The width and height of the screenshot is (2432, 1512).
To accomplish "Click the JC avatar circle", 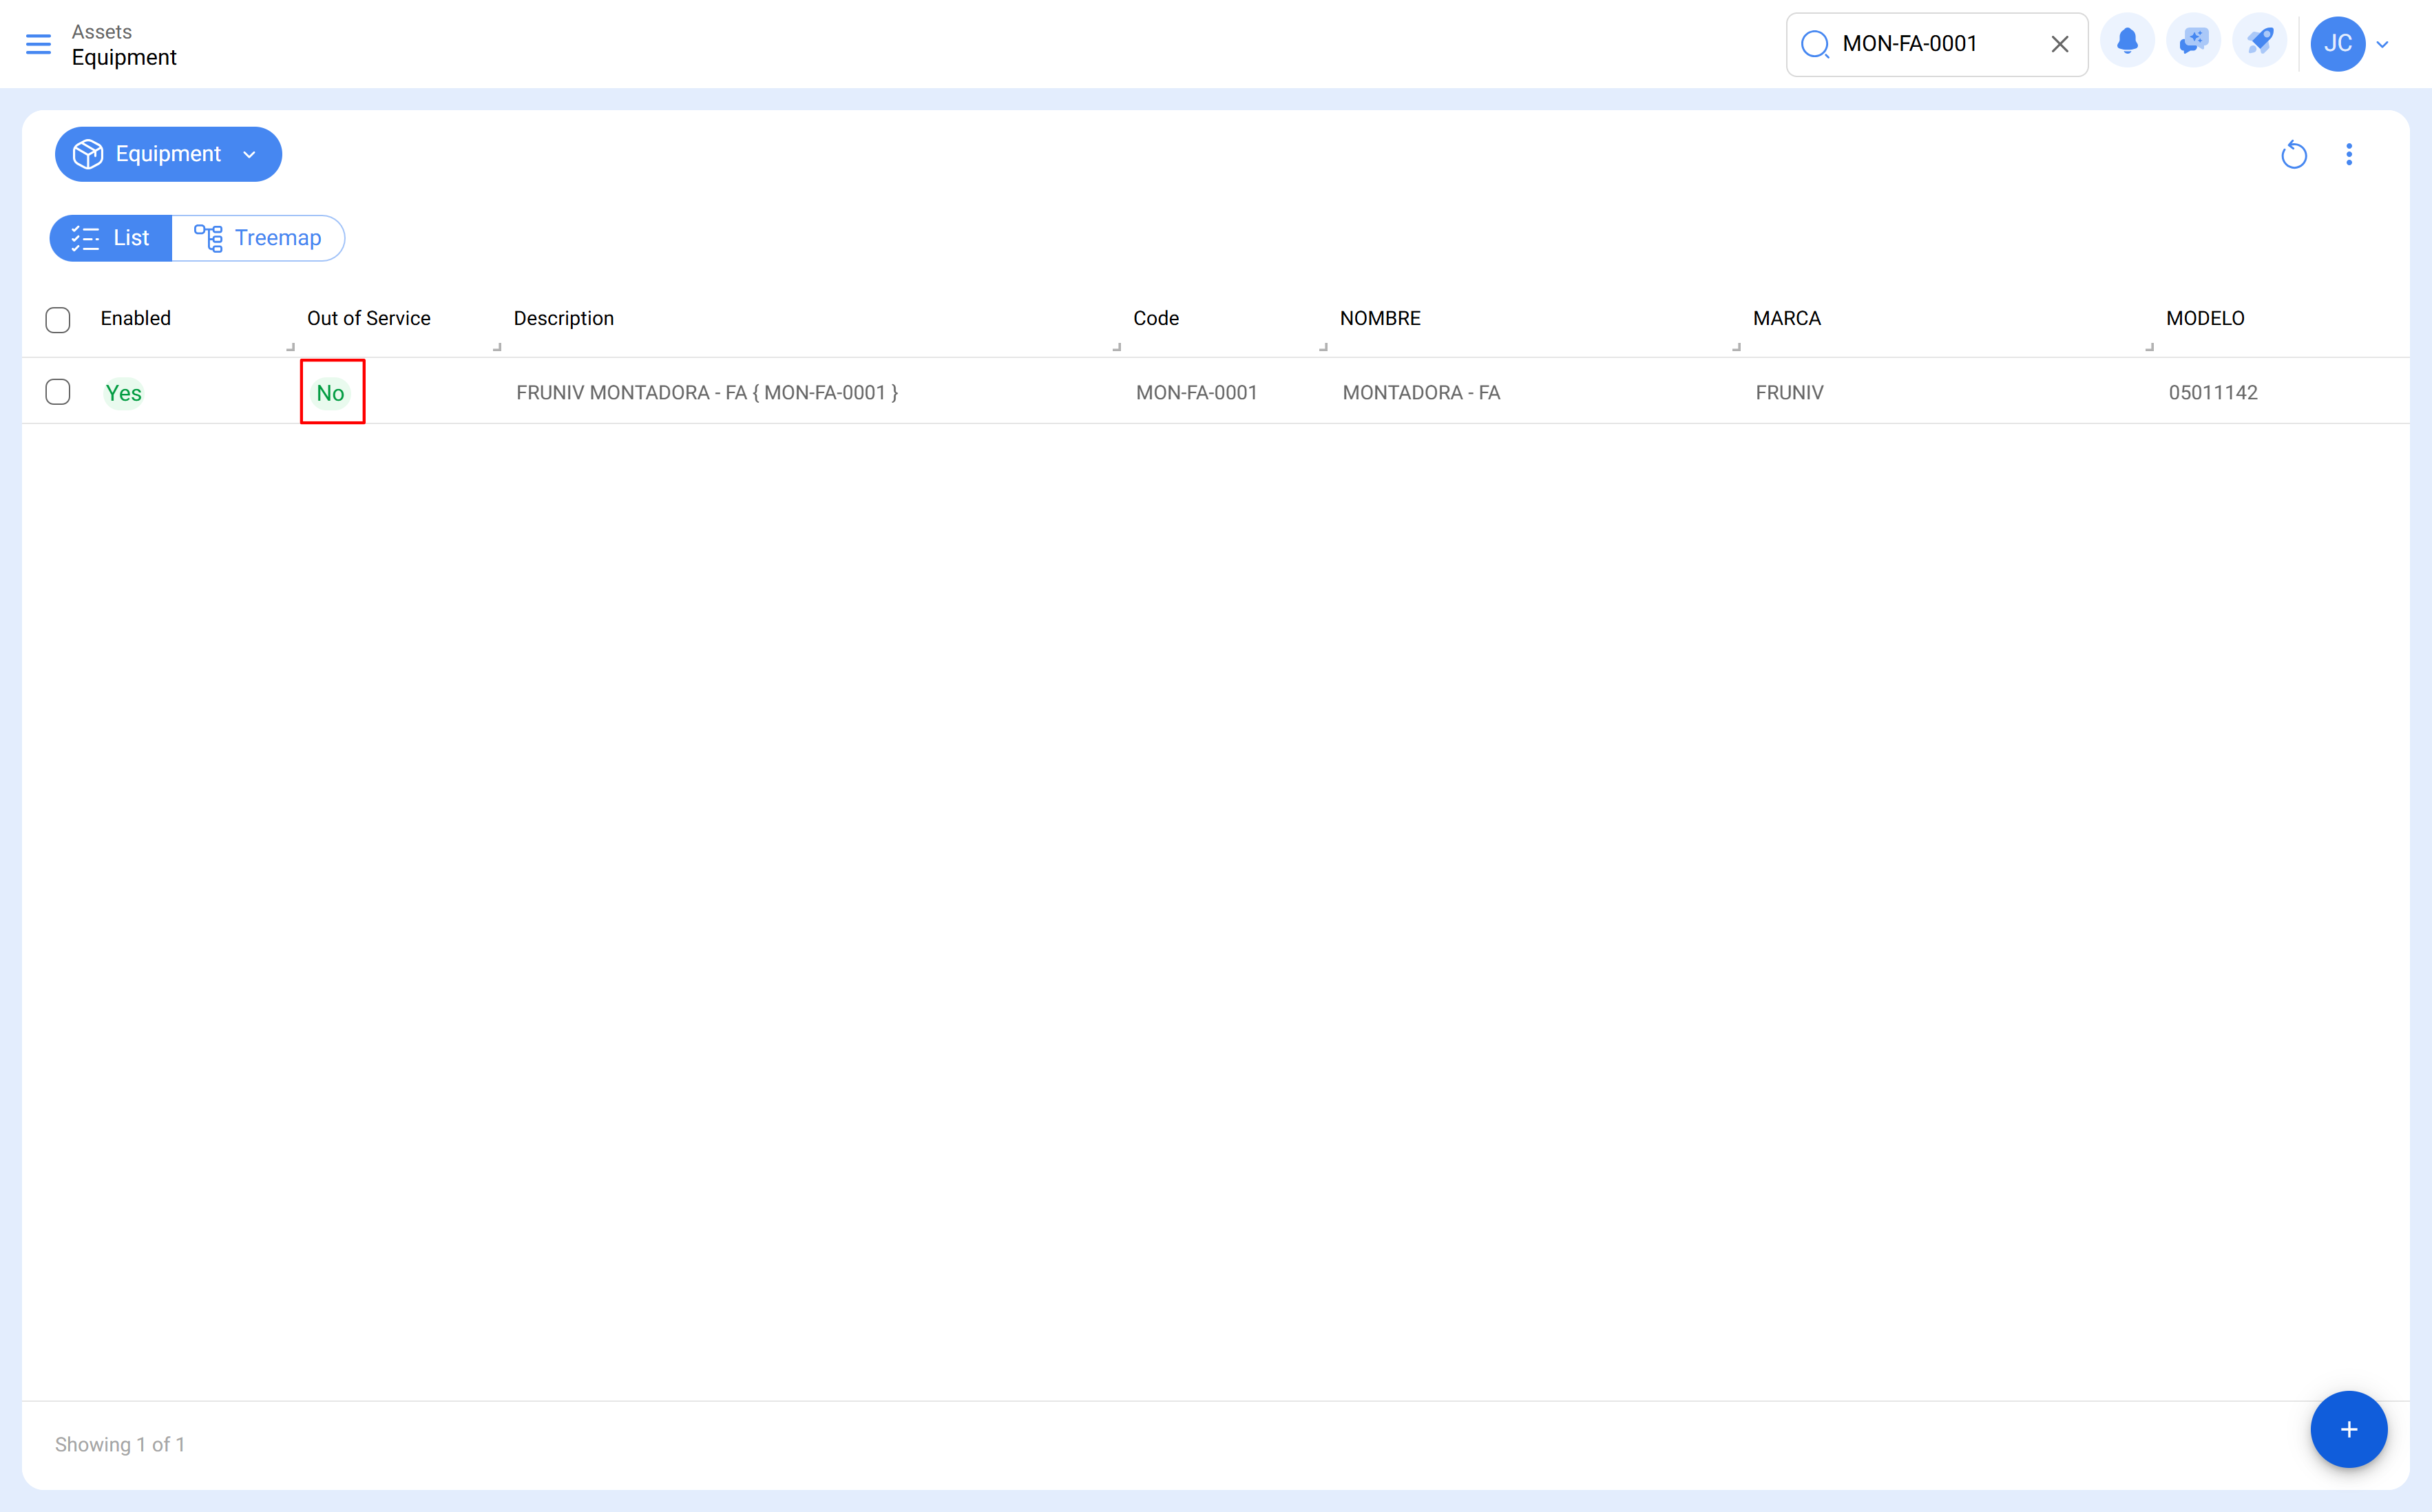I will pos(2337,43).
